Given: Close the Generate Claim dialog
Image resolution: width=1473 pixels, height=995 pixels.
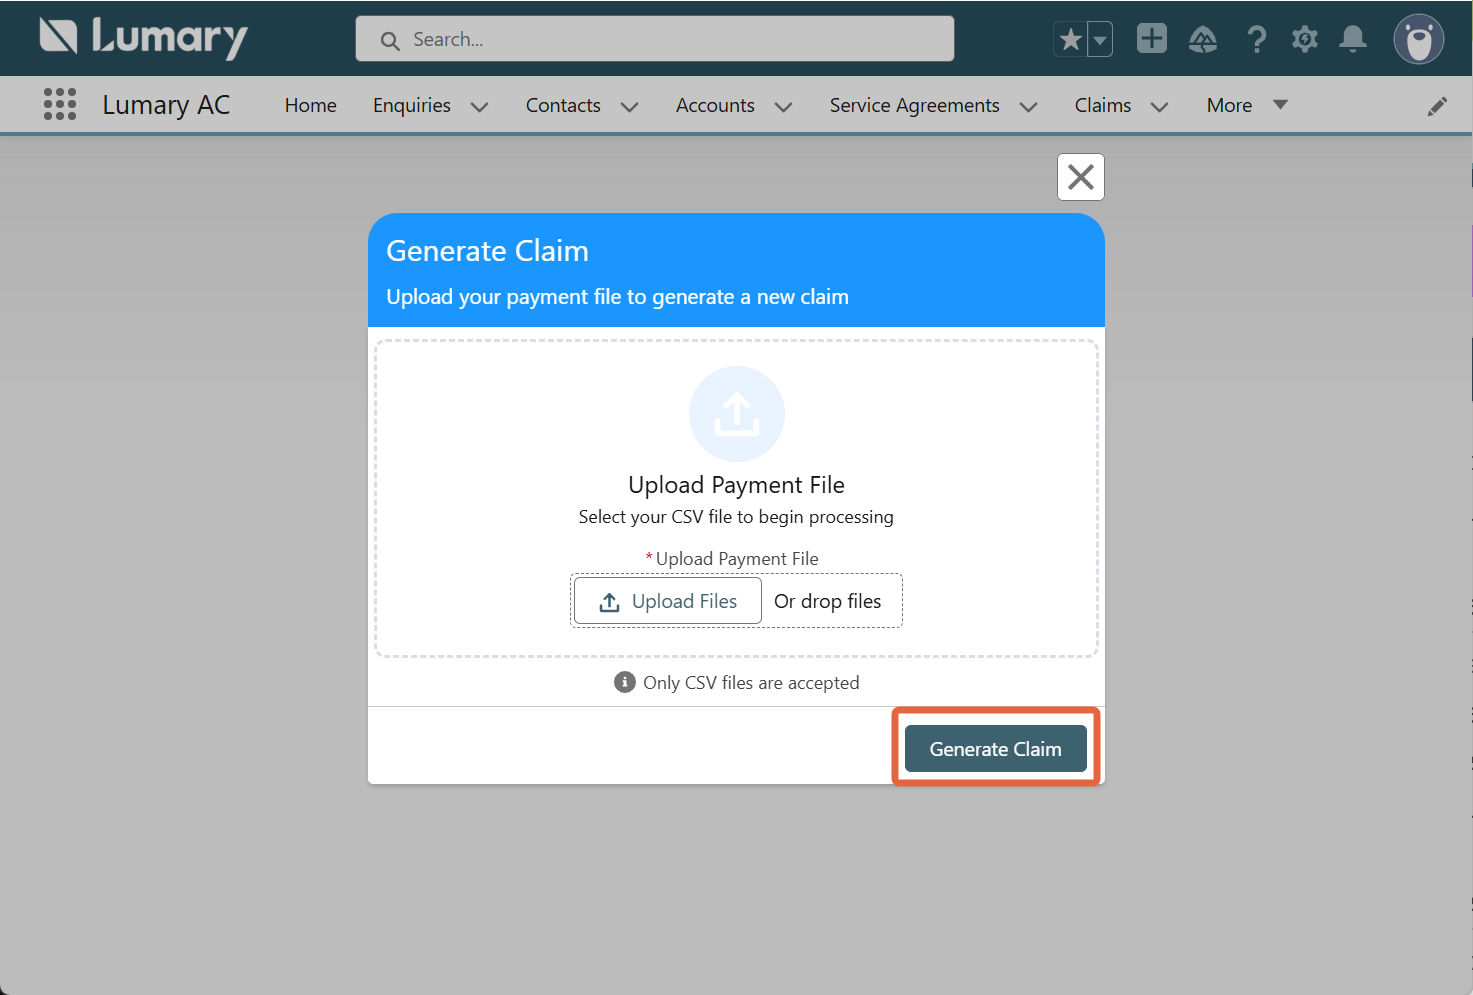Looking at the screenshot, I should click(x=1081, y=177).
